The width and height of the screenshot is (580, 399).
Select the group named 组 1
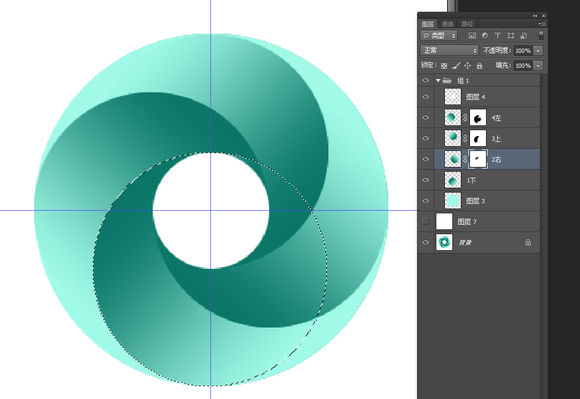pyautogui.click(x=463, y=81)
